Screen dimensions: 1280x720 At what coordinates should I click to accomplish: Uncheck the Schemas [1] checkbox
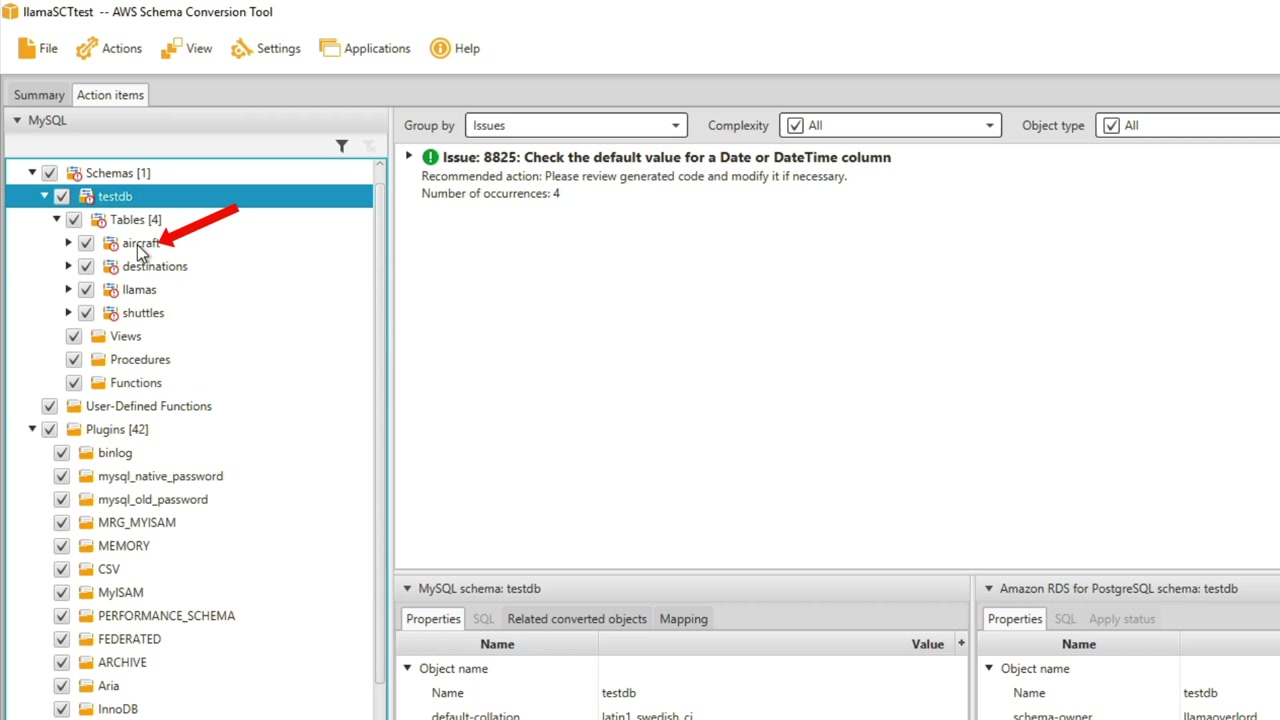[50, 173]
